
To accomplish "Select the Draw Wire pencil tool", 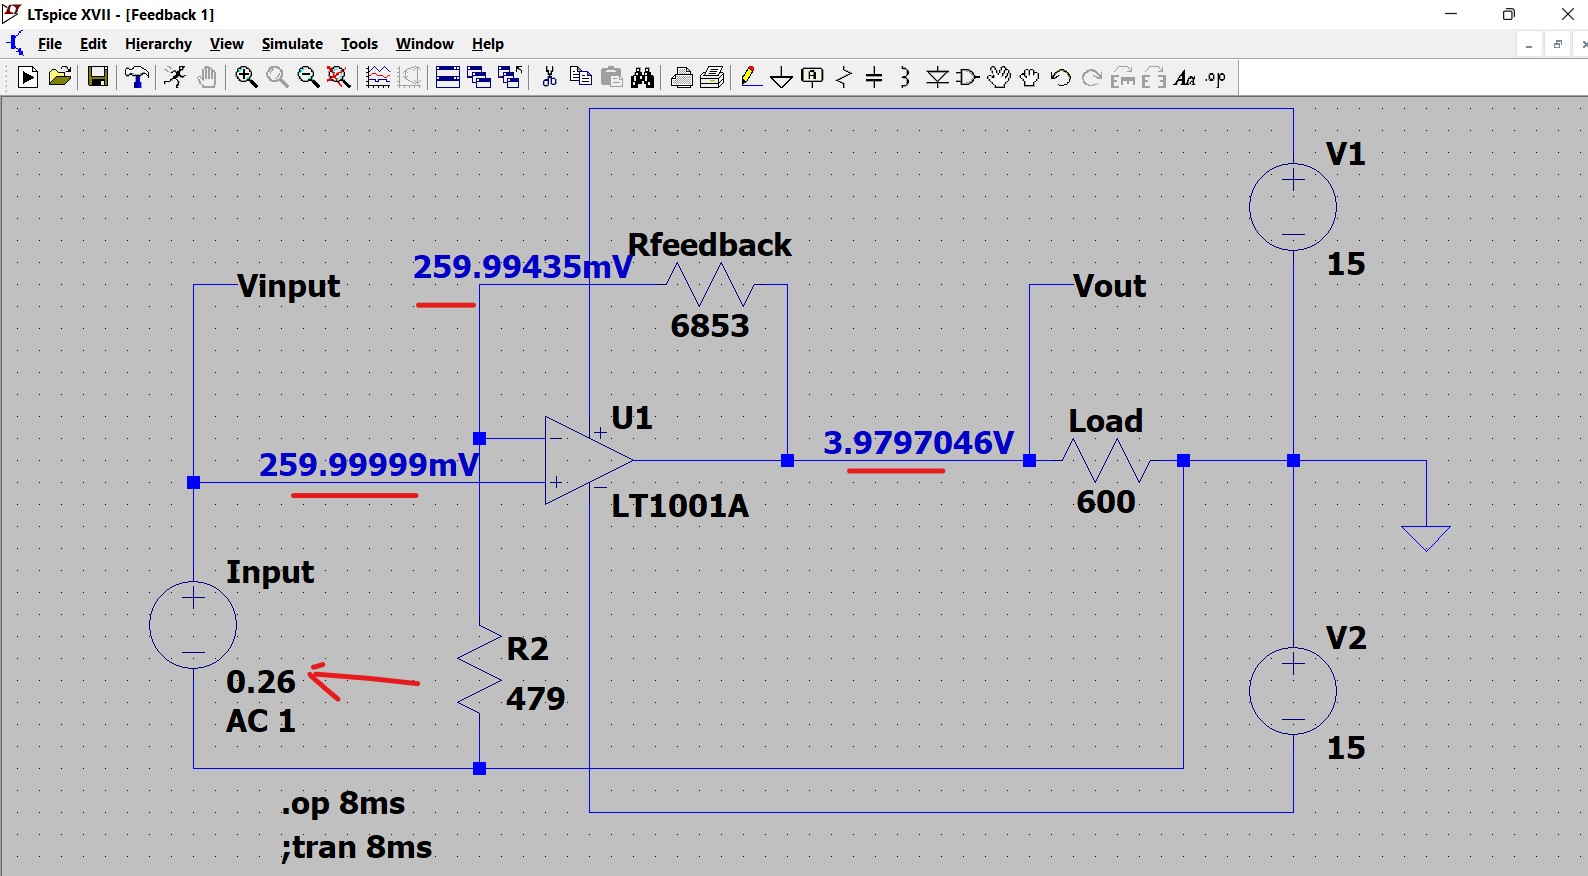I will click(x=751, y=78).
